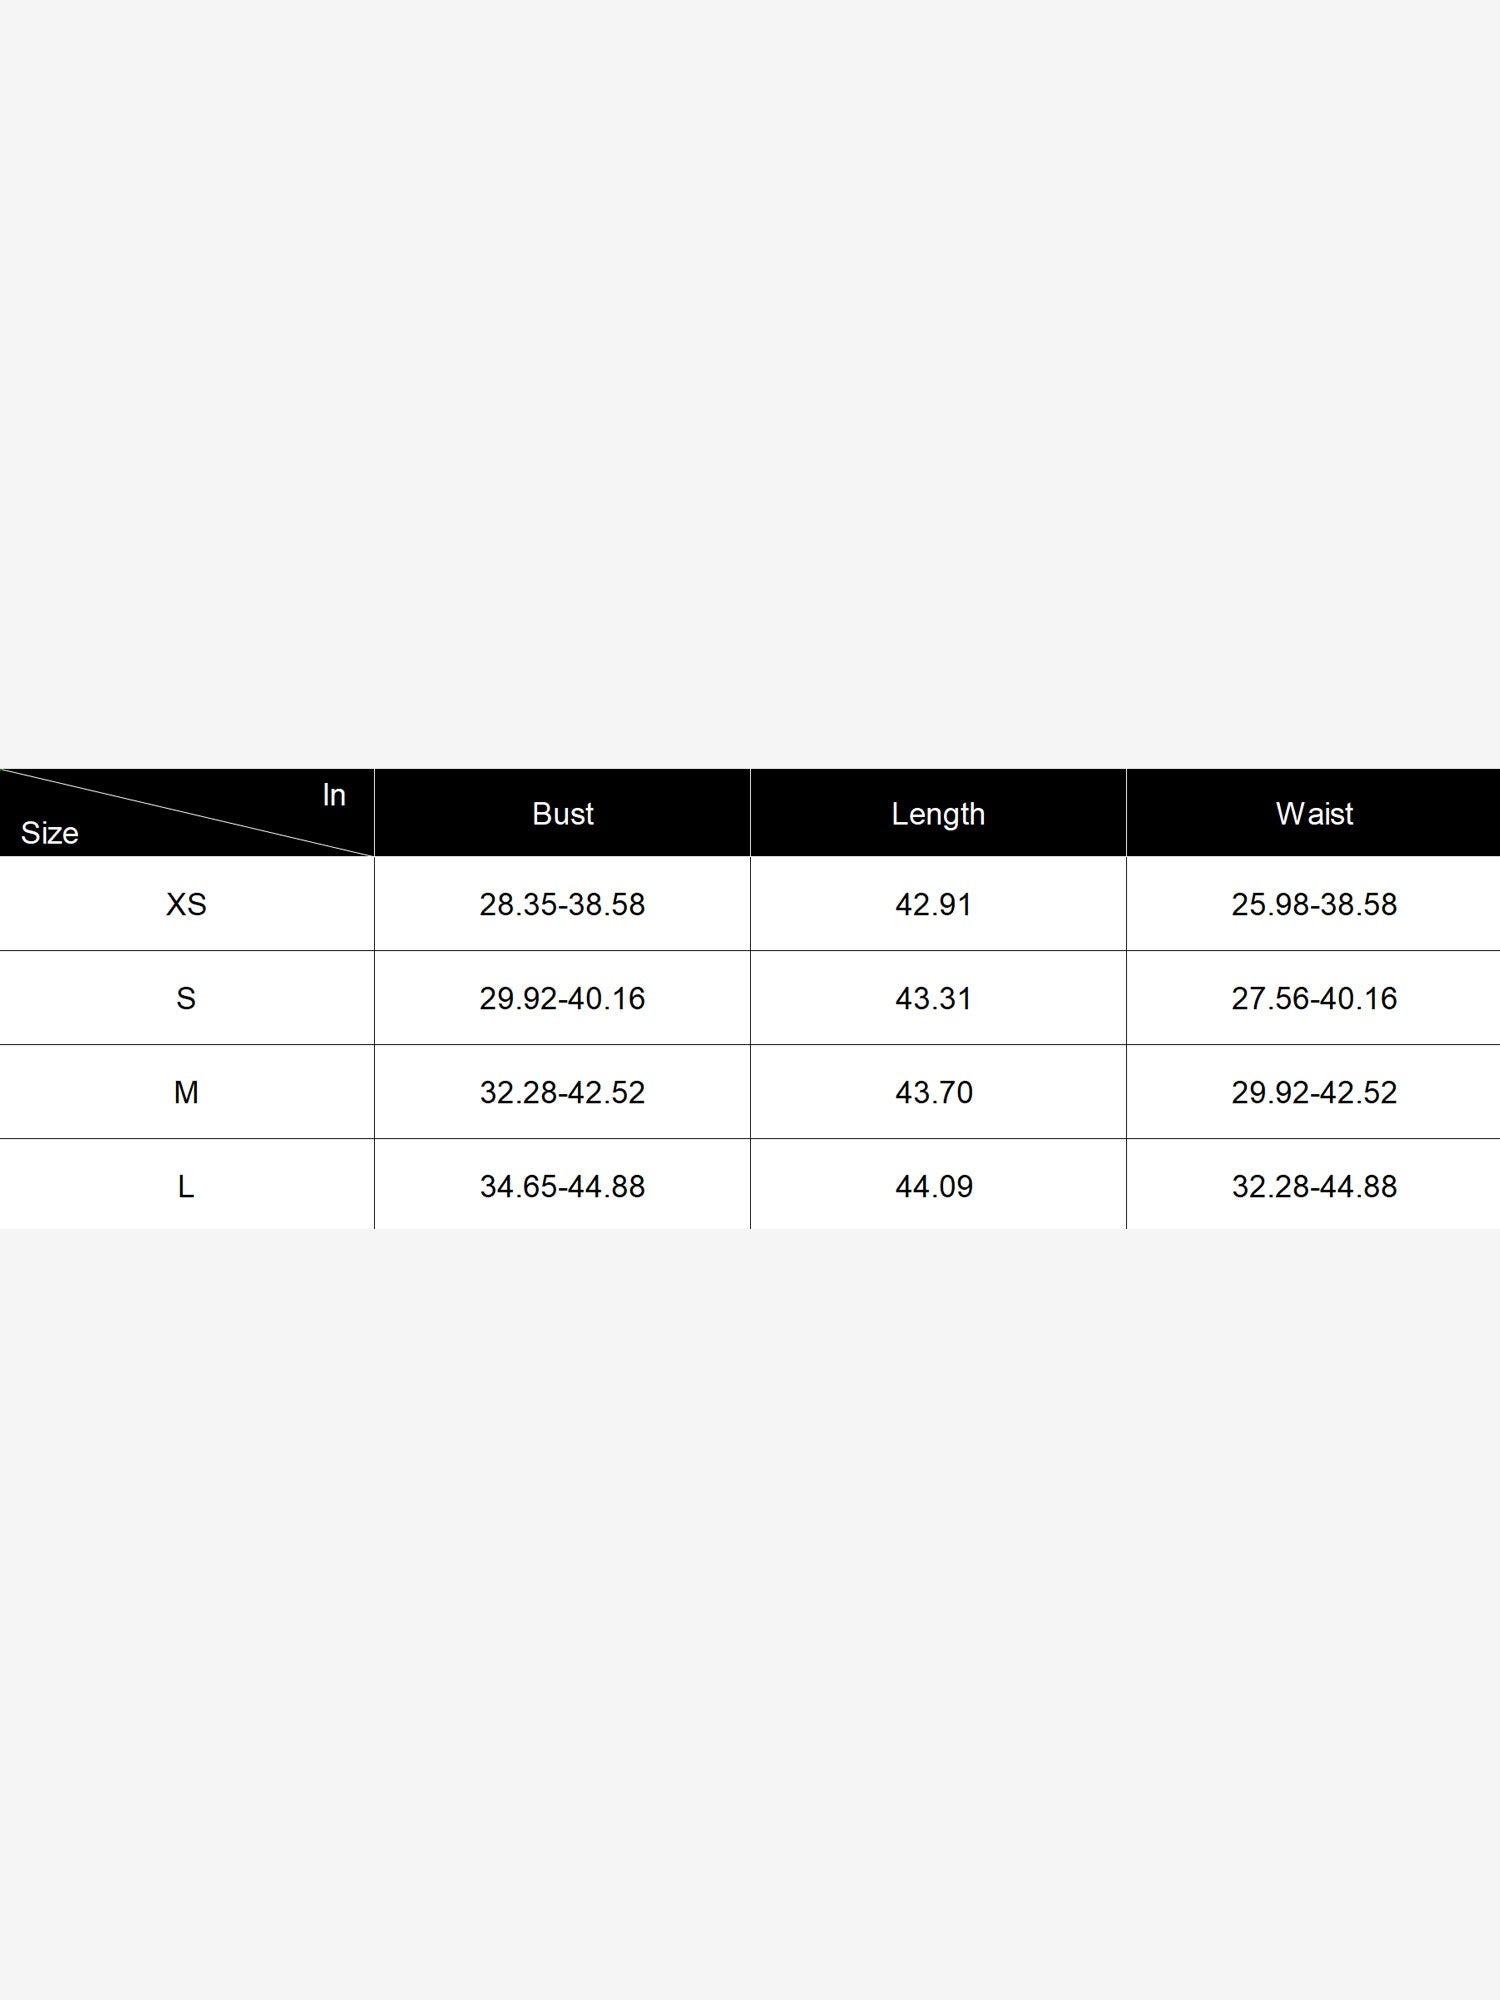Select the S size row label

pyautogui.click(x=186, y=998)
